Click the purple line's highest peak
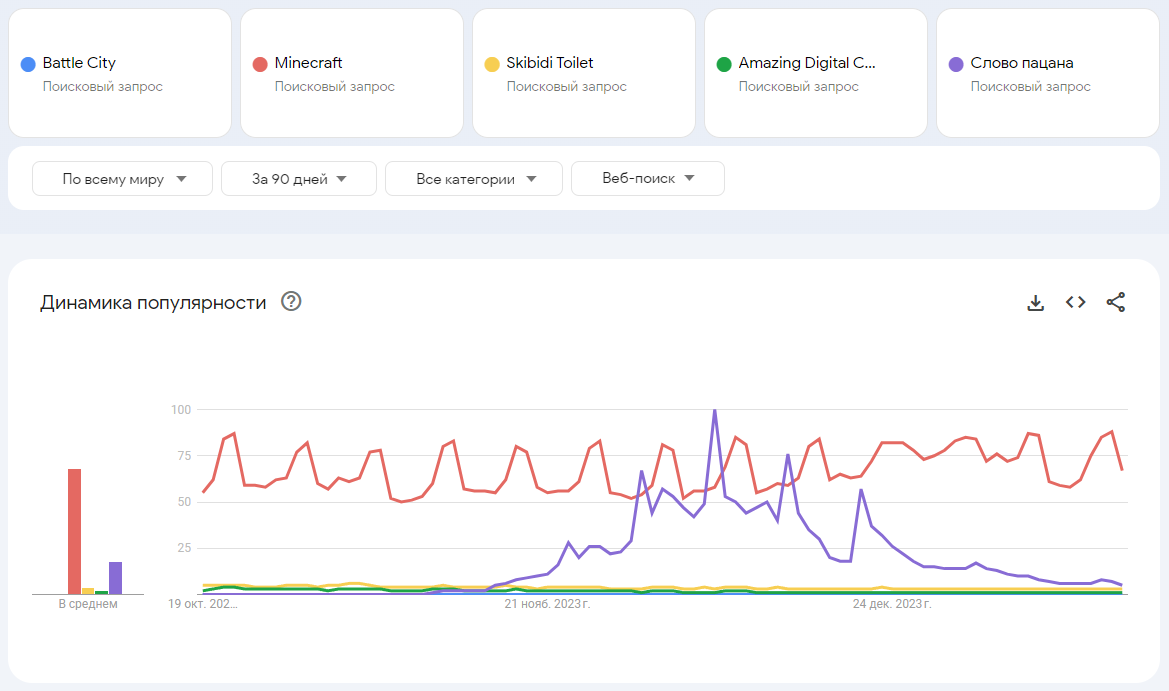 (x=714, y=411)
